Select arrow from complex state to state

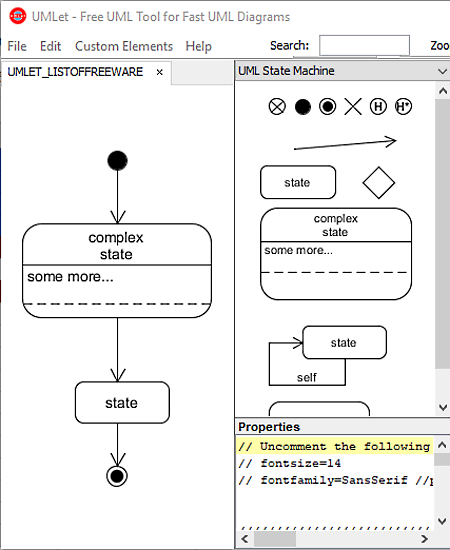click(117, 350)
